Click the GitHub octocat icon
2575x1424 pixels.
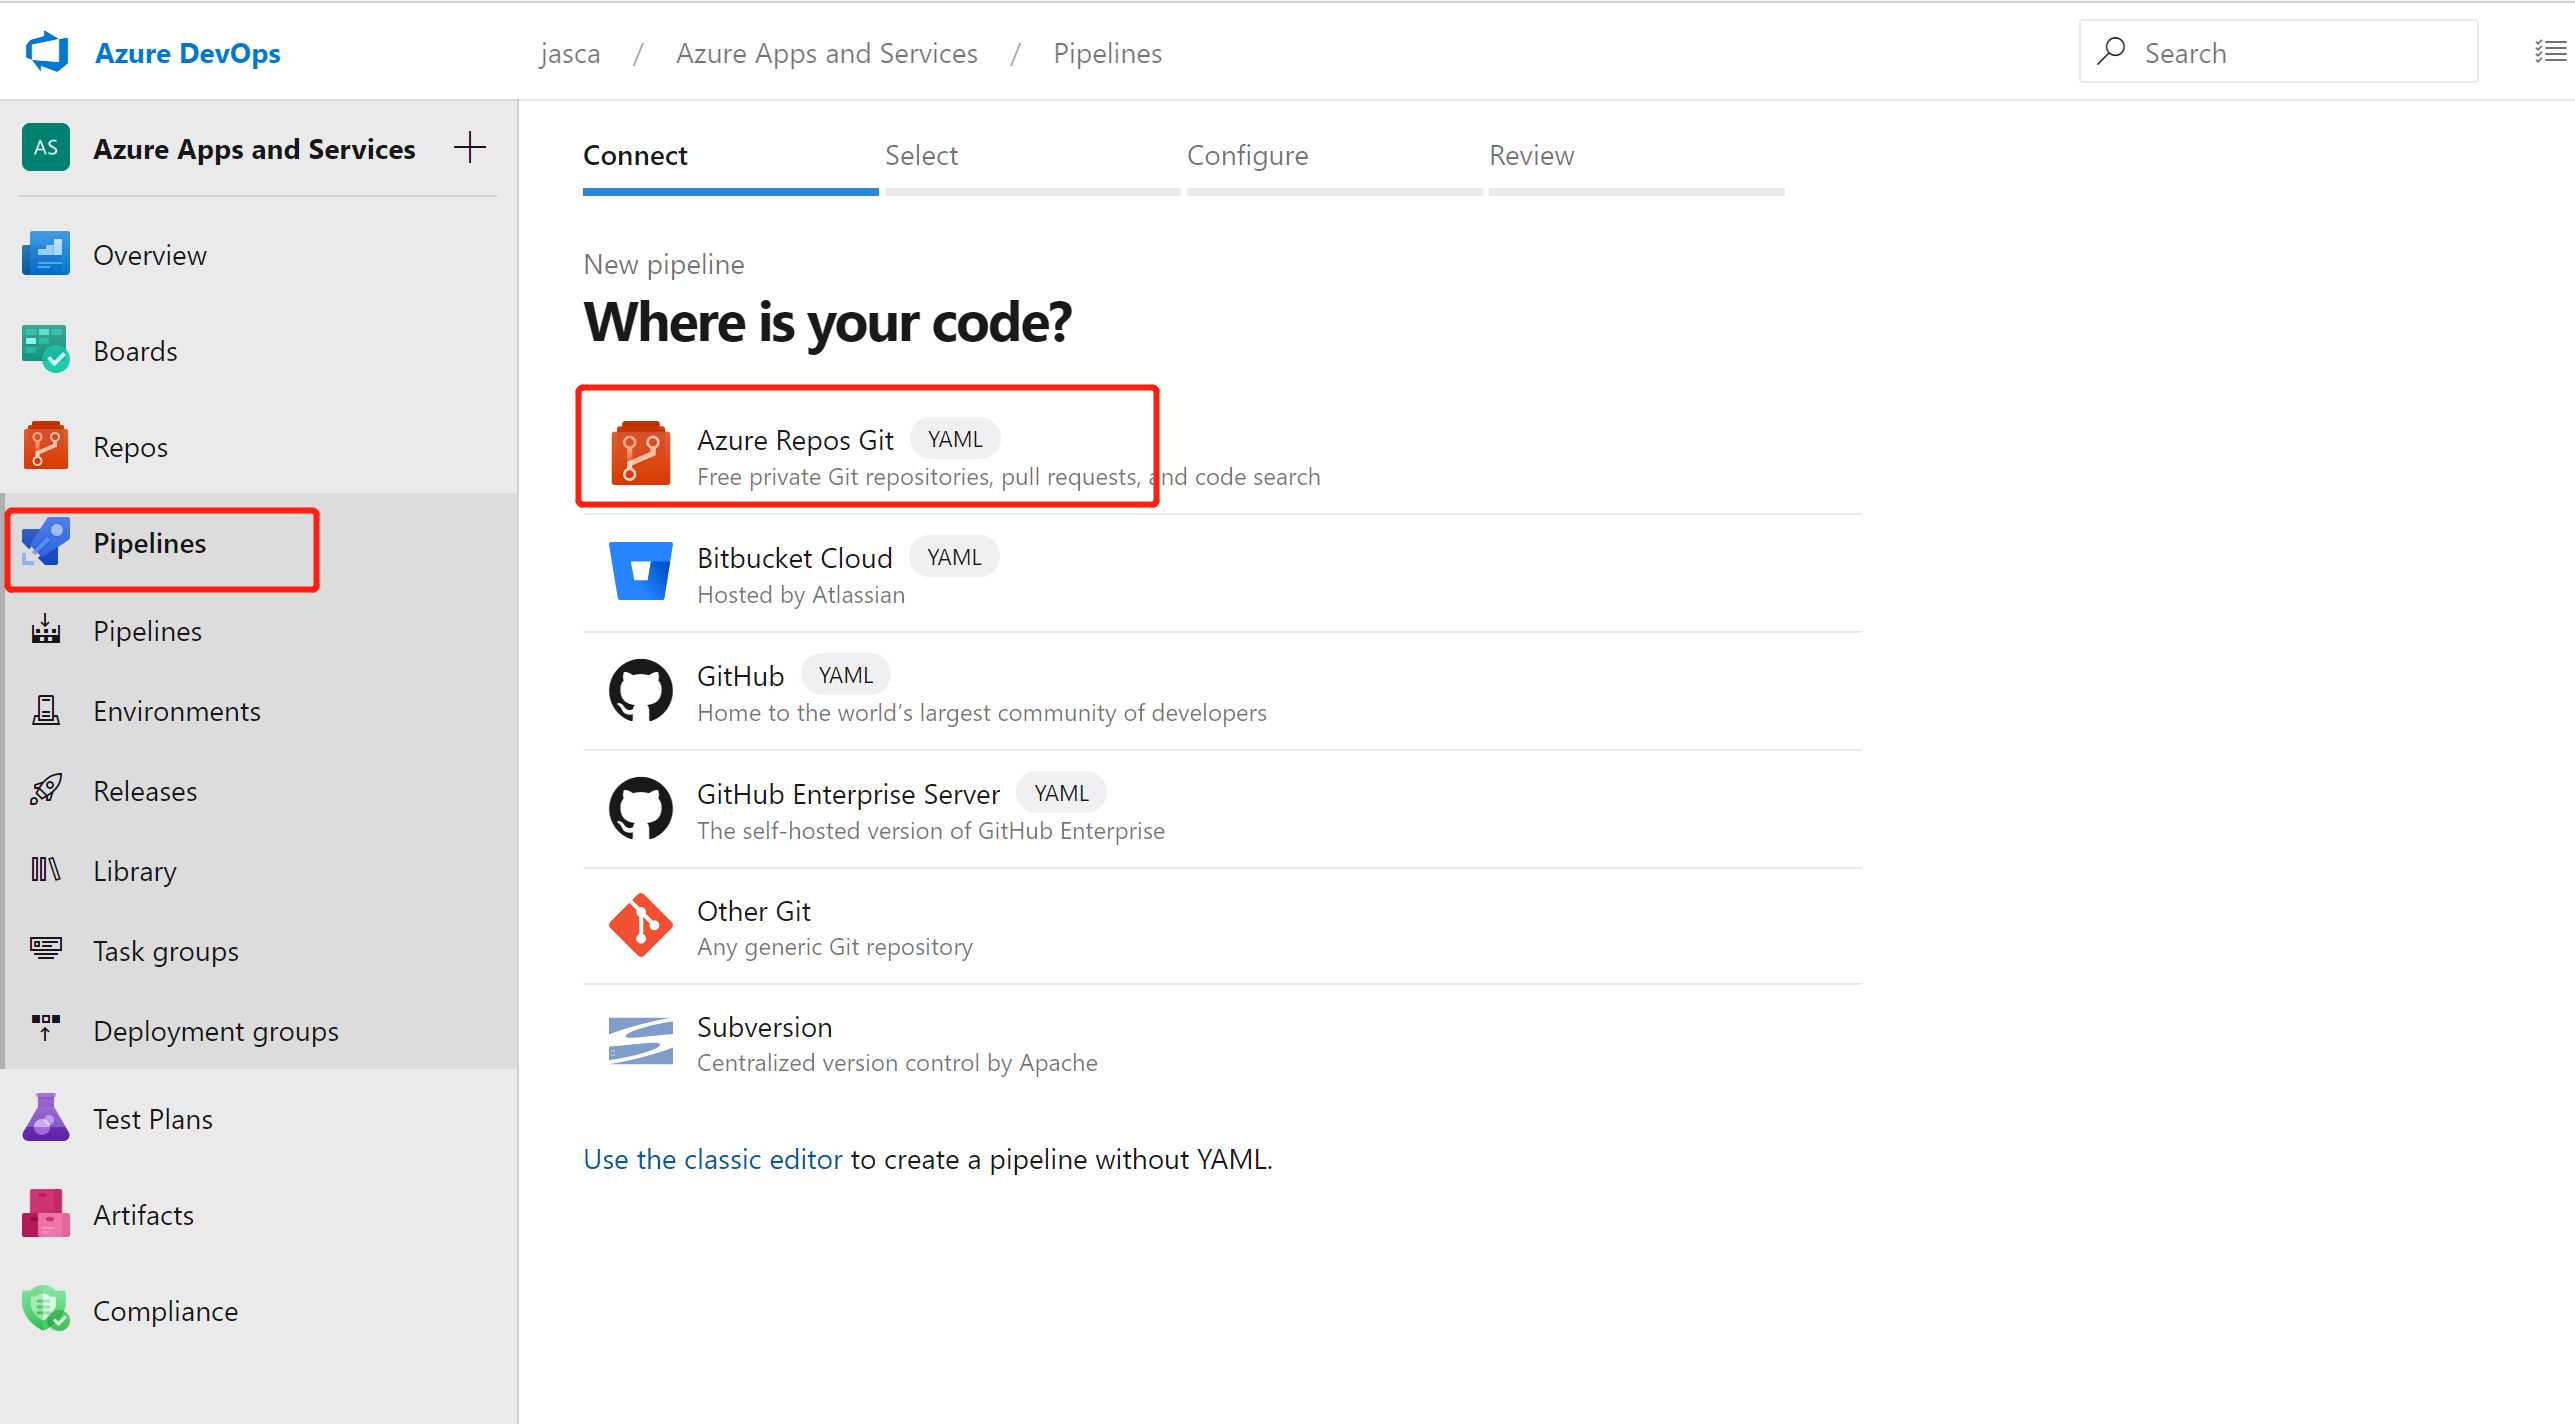click(x=641, y=690)
